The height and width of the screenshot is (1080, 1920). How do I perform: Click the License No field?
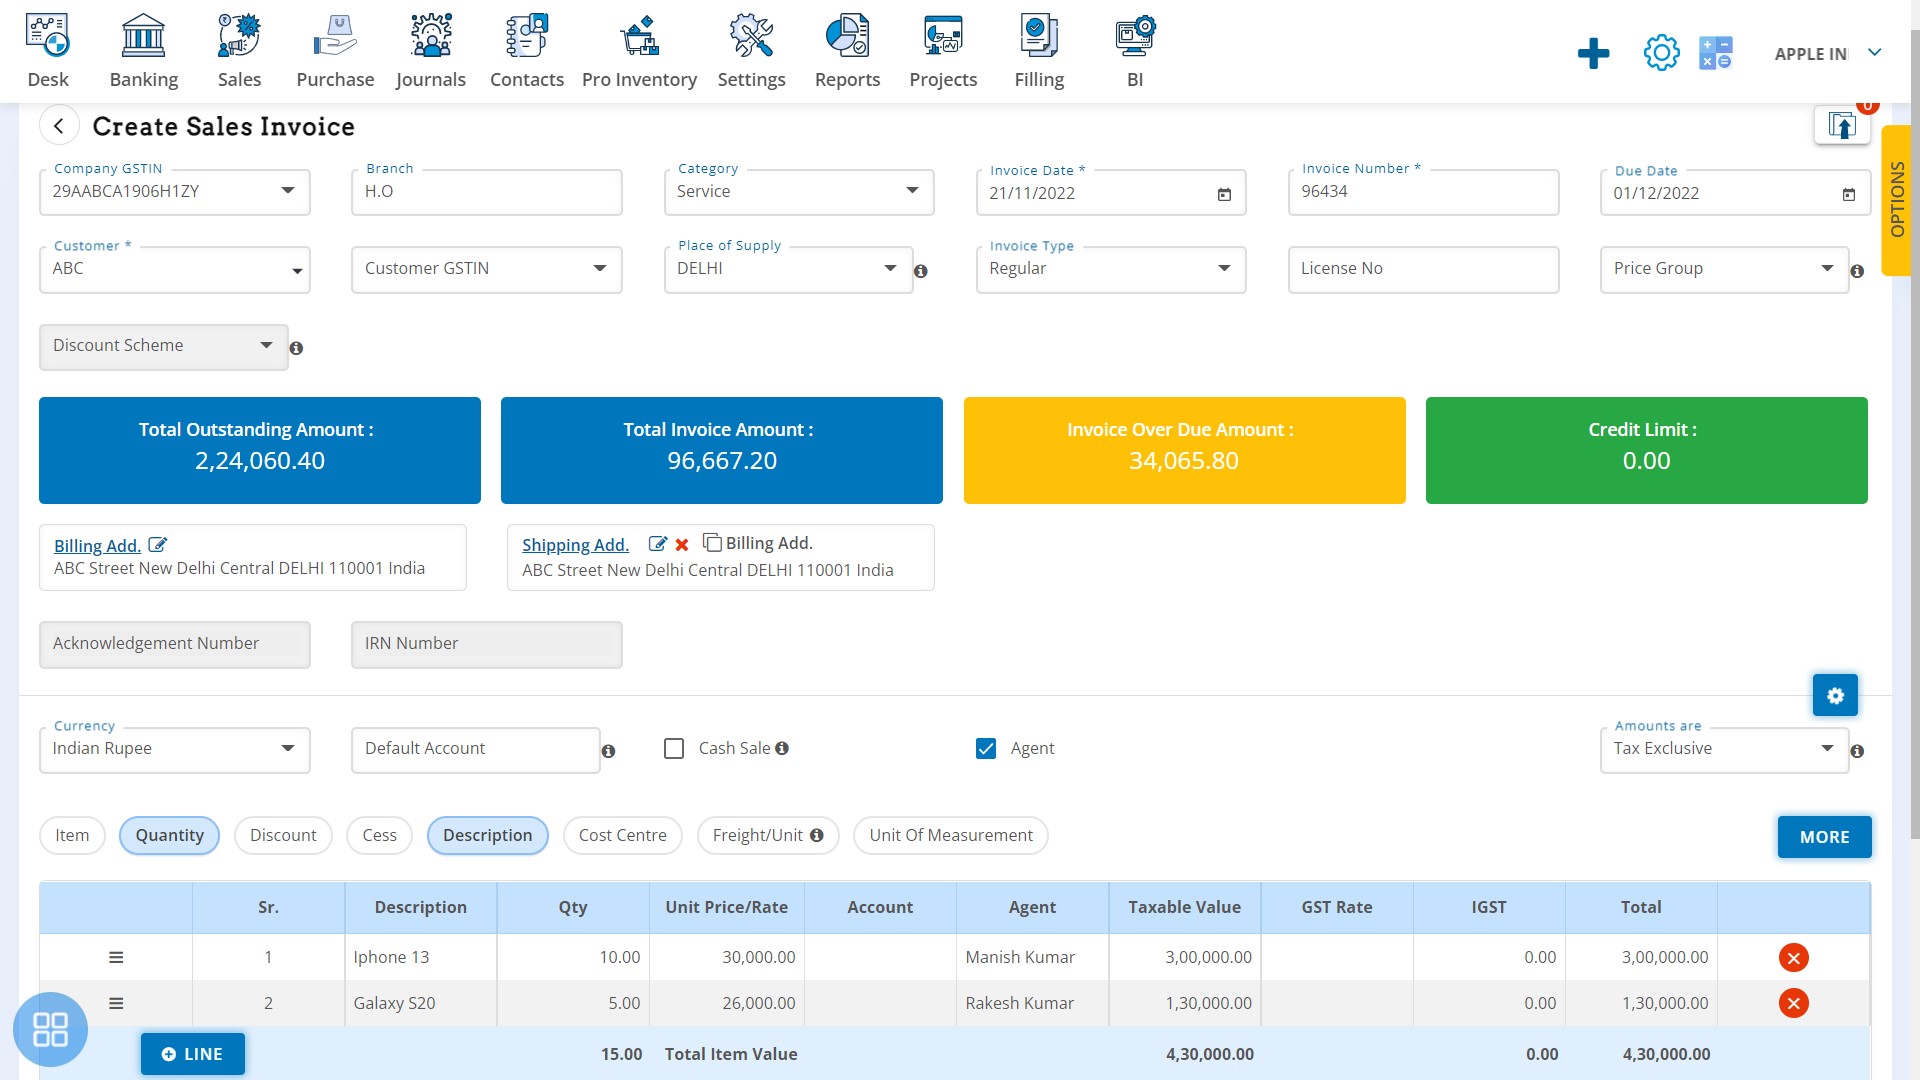tap(1423, 269)
